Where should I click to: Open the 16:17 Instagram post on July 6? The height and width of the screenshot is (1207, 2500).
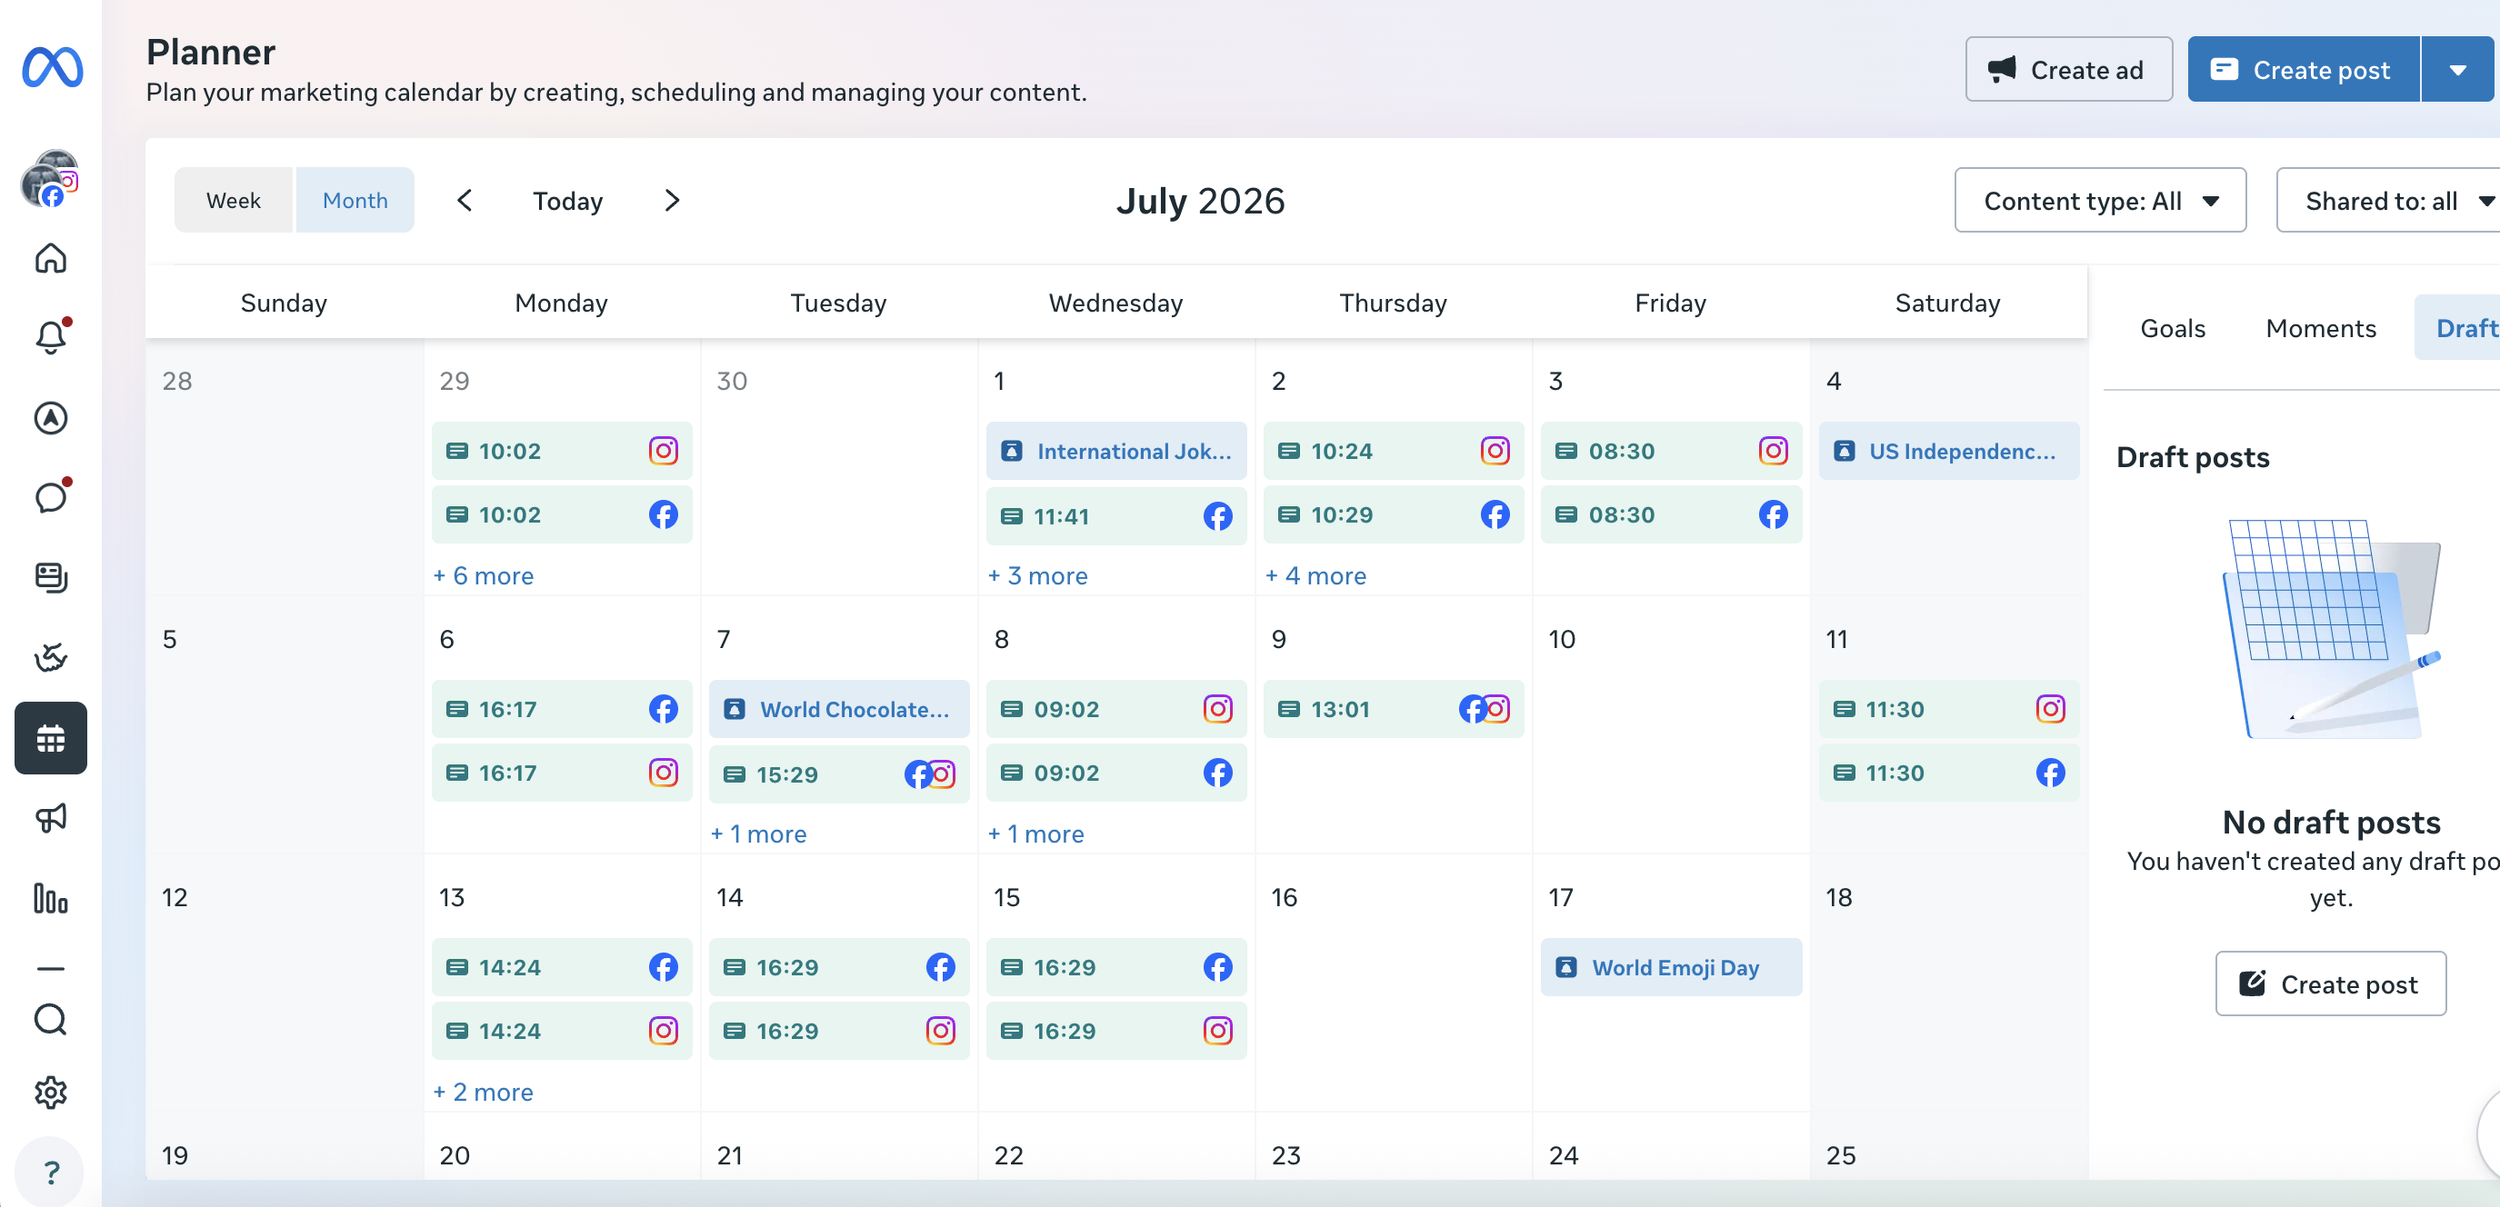coord(562,773)
